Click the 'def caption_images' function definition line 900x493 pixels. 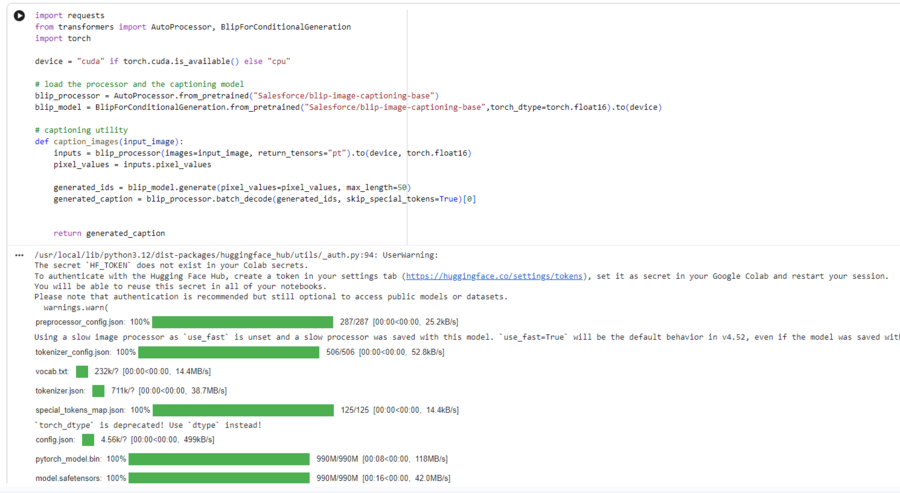(x=110, y=142)
